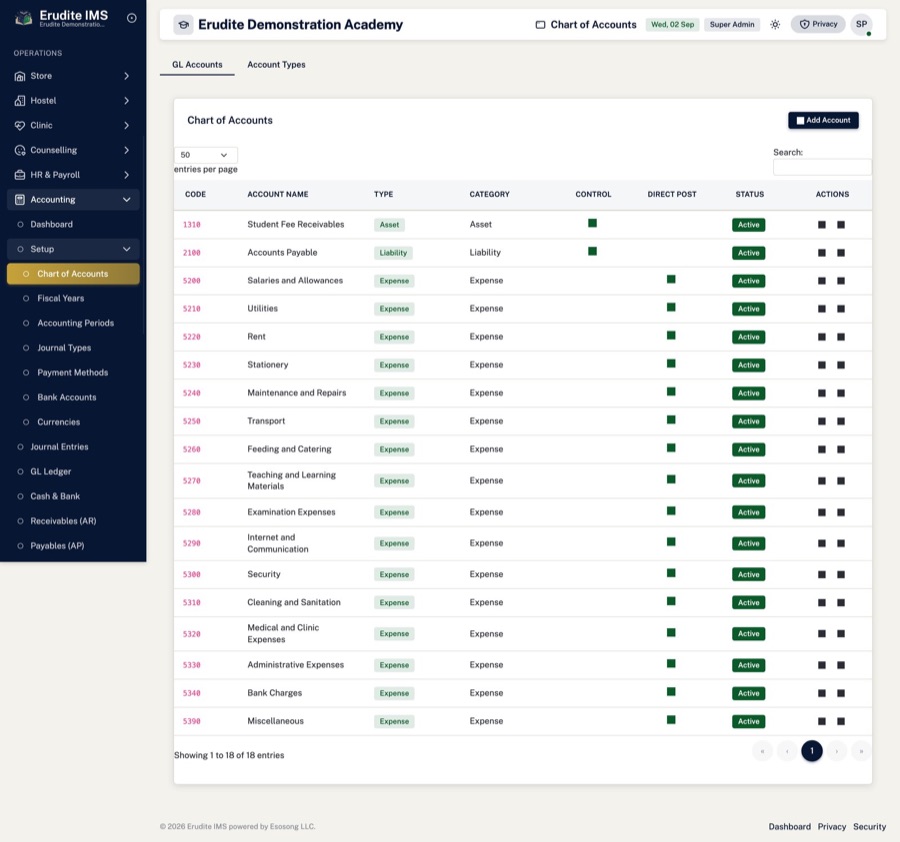Expand the Clinic menu chevron

(x=126, y=126)
